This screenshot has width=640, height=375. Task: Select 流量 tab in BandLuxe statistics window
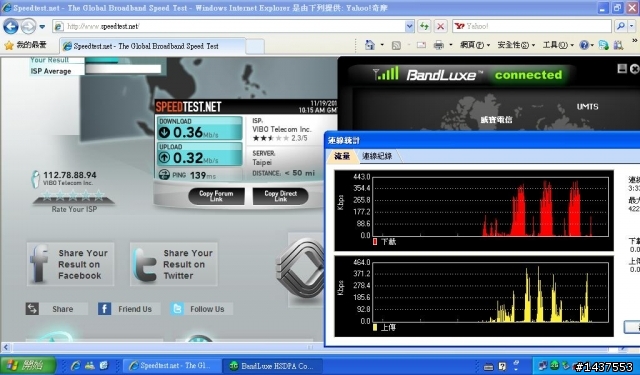(x=342, y=156)
